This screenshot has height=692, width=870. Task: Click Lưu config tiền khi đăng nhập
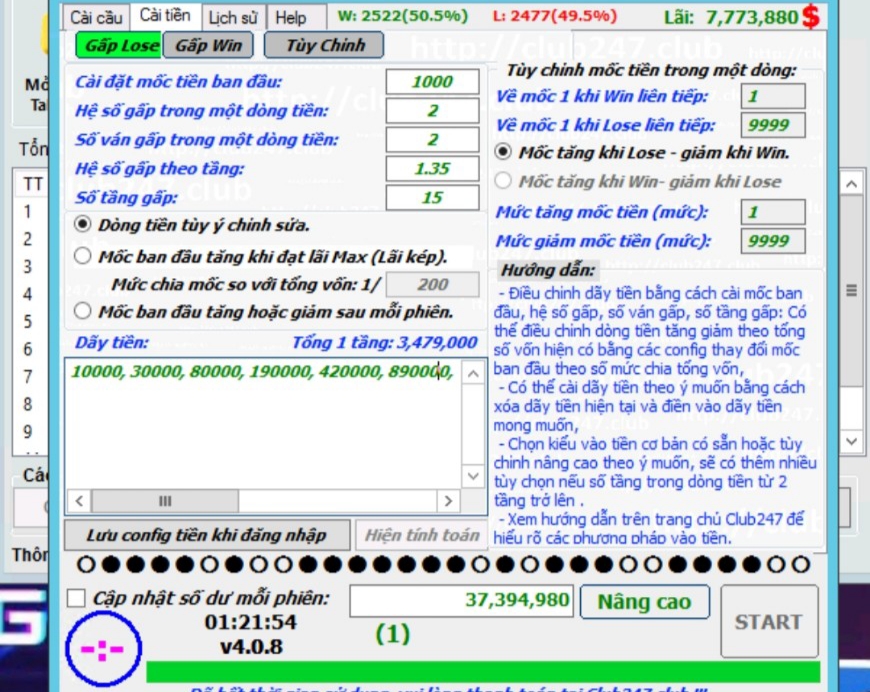pyautogui.click(x=208, y=535)
